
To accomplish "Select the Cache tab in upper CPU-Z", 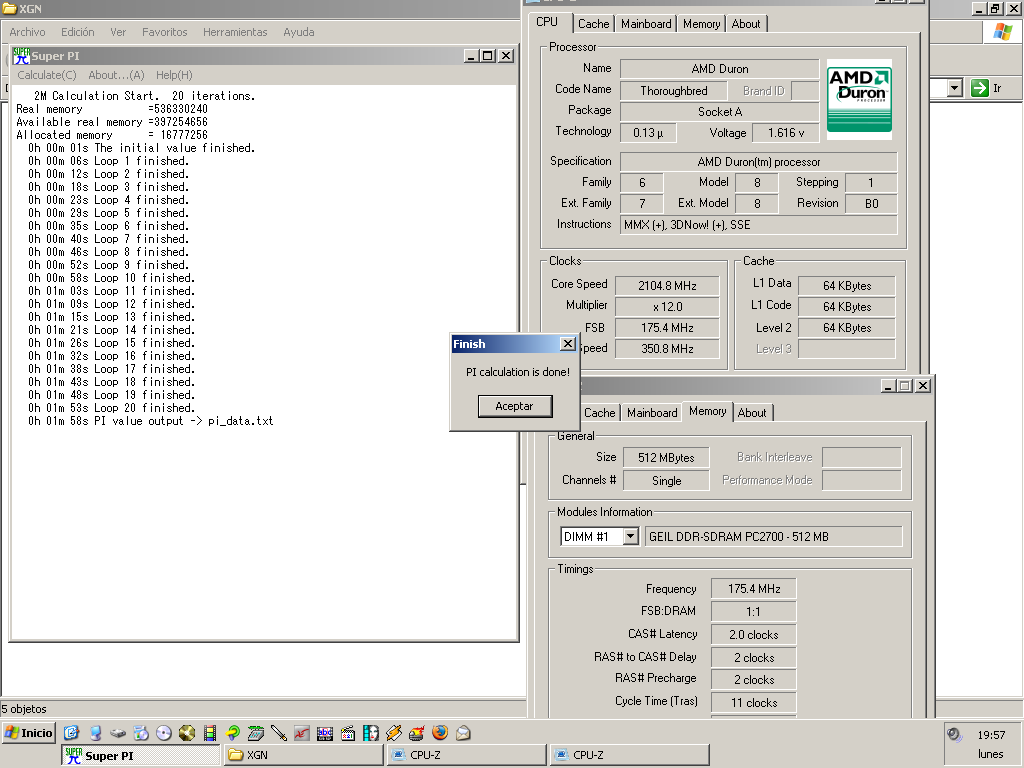I will coord(593,24).
